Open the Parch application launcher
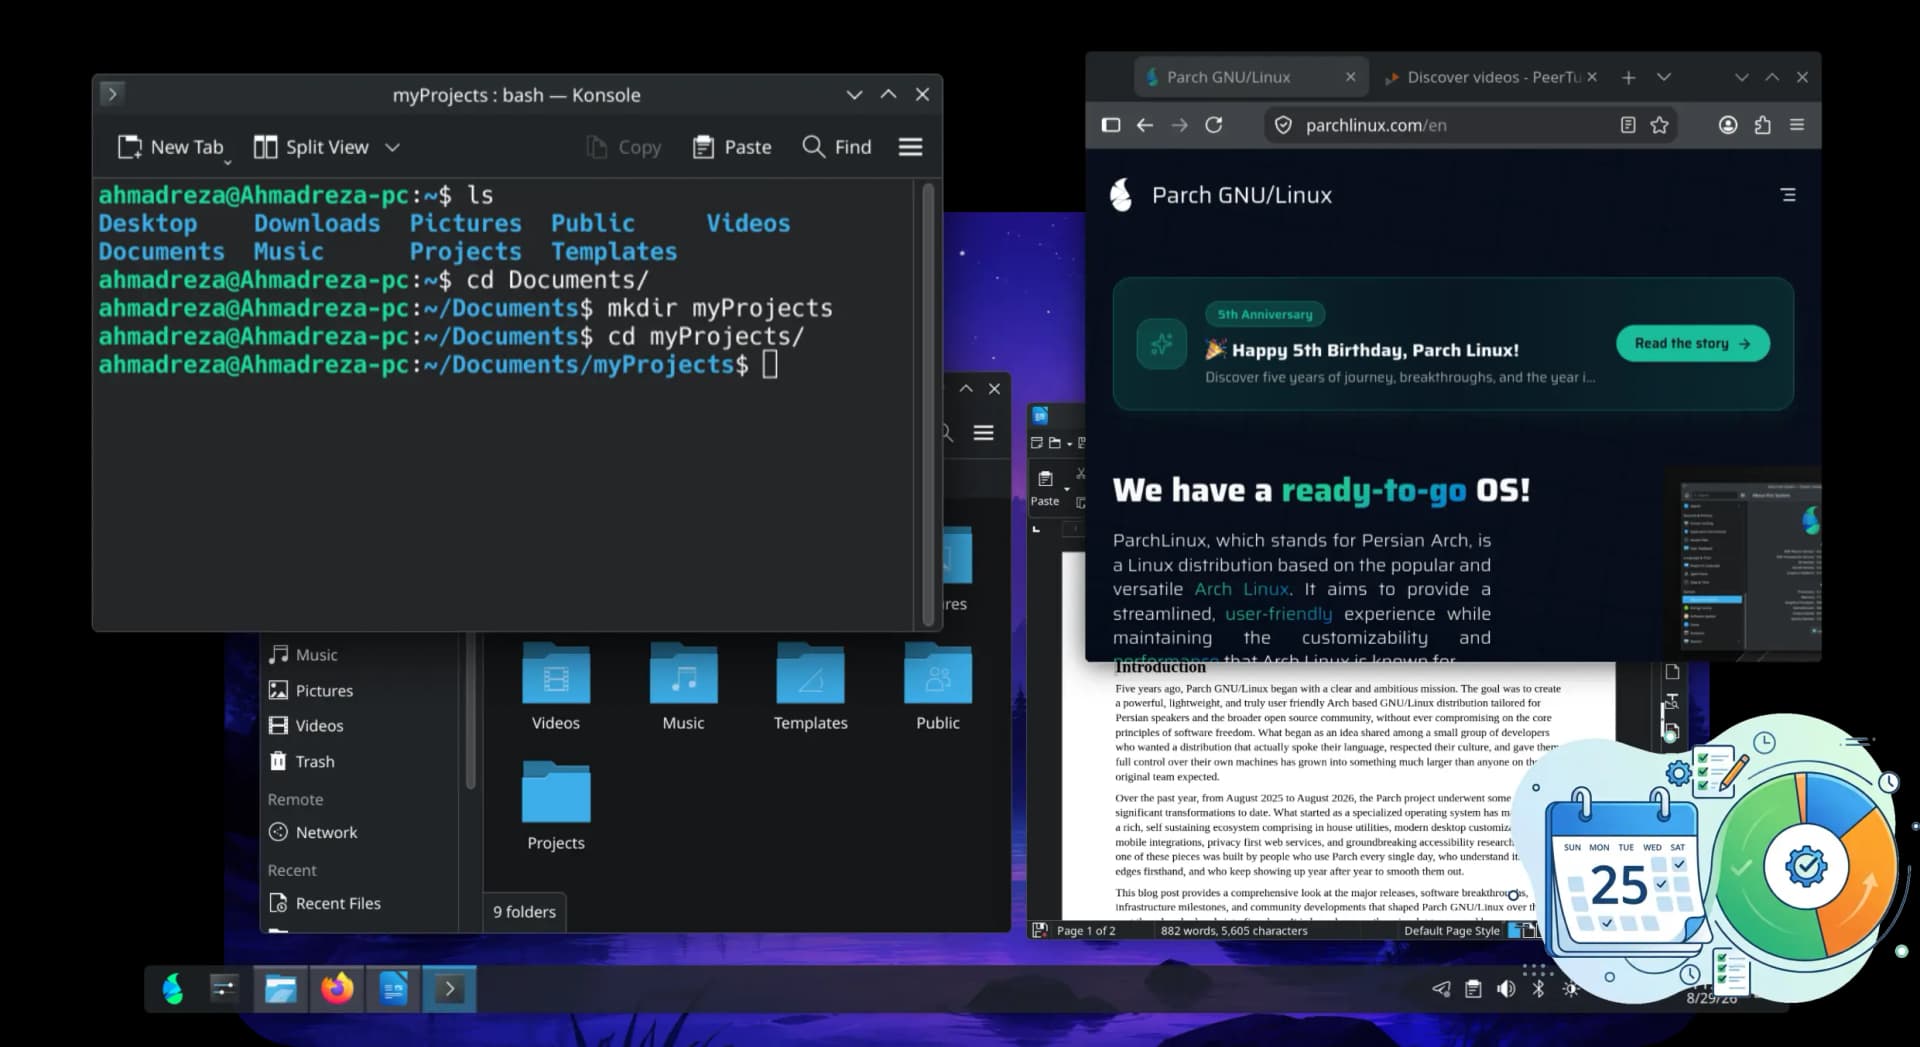The image size is (1920, 1047). (x=173, y=989)
